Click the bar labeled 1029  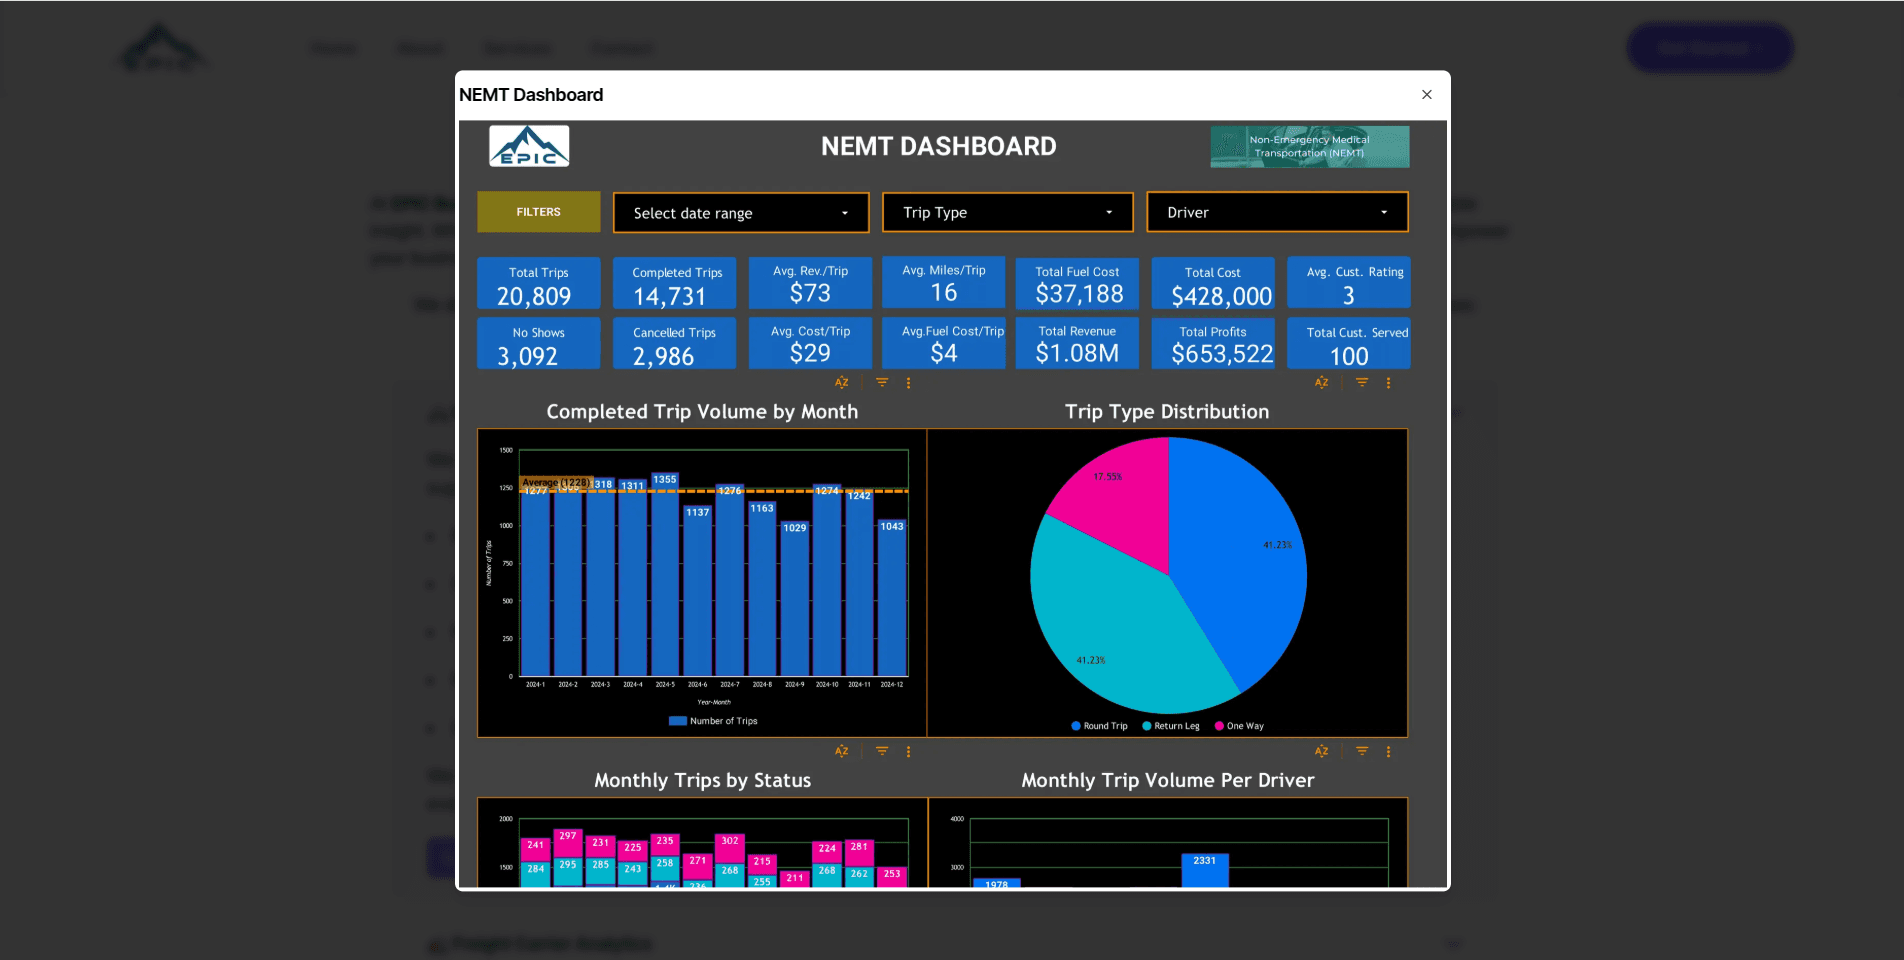794,598
